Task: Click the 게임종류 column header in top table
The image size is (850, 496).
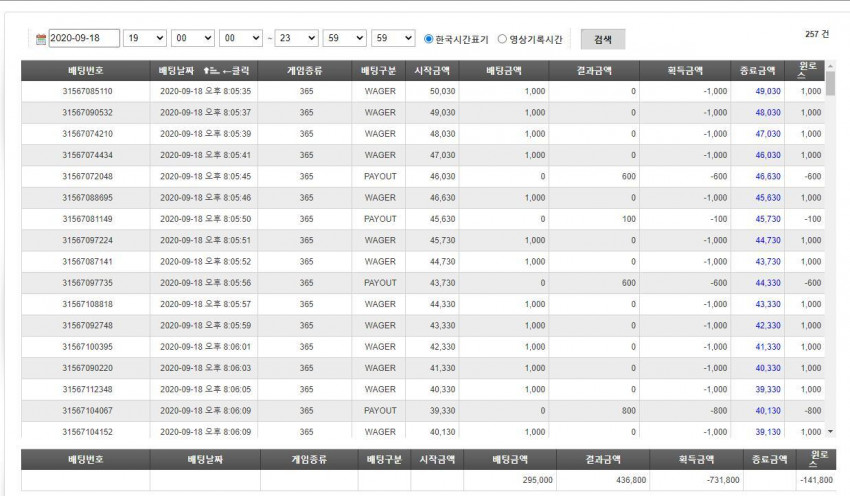Action: (305, 70)
